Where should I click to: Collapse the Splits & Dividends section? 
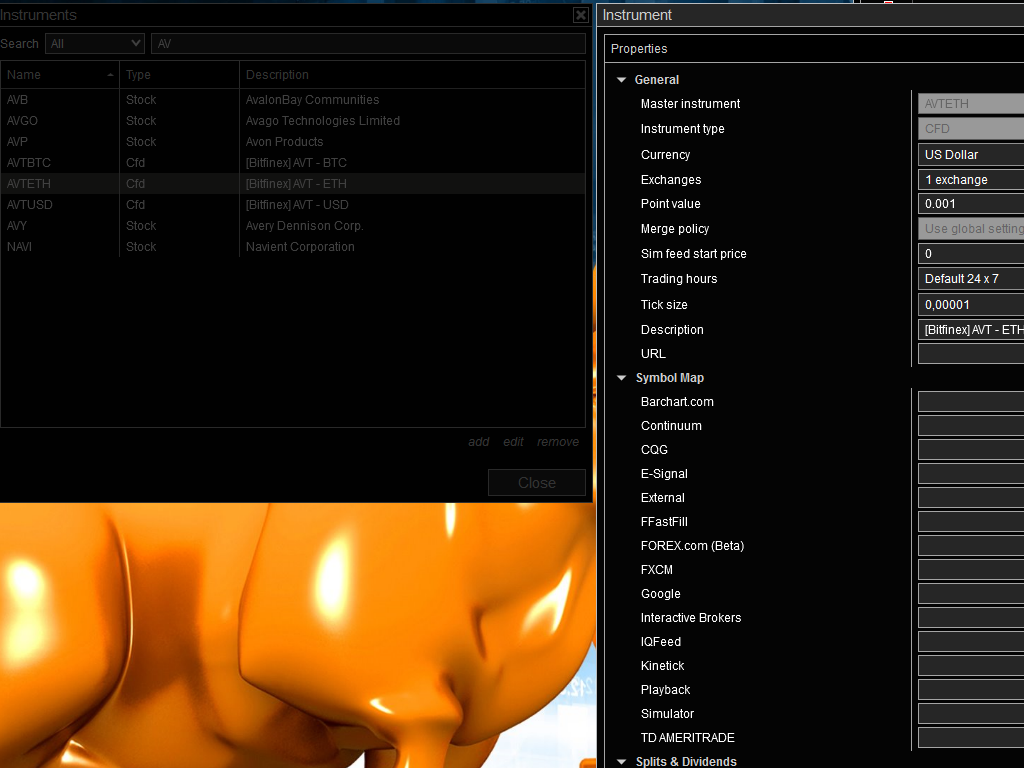621,761
